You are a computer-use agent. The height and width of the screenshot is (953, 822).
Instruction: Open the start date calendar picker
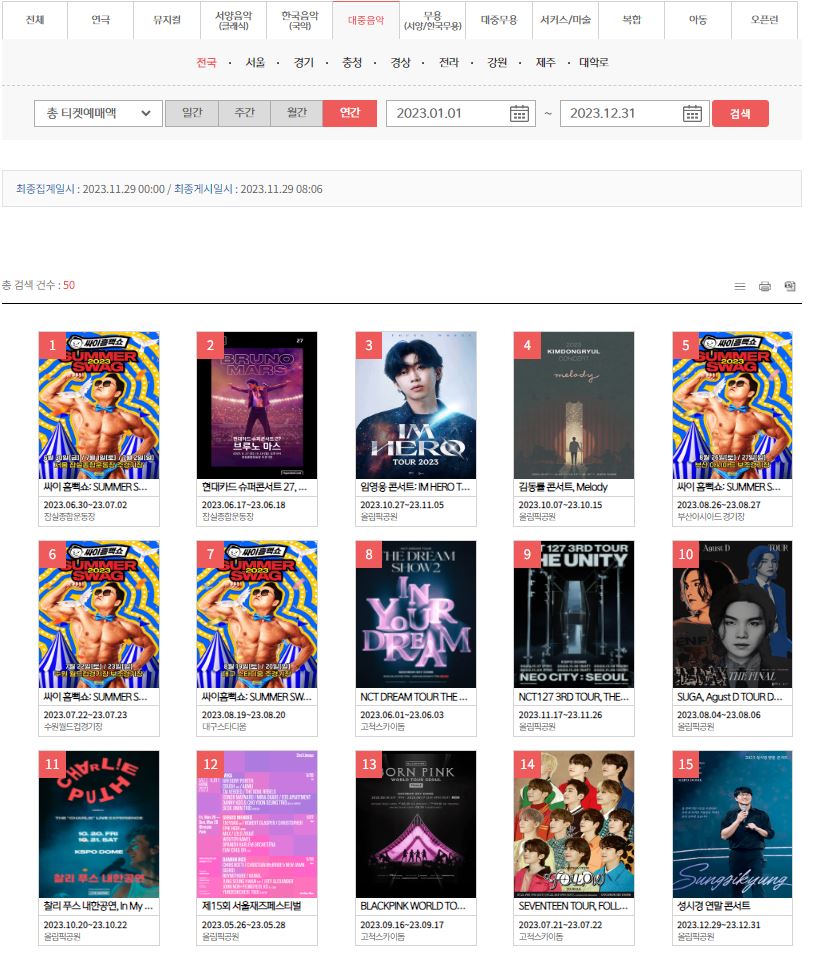pos(518,113)
